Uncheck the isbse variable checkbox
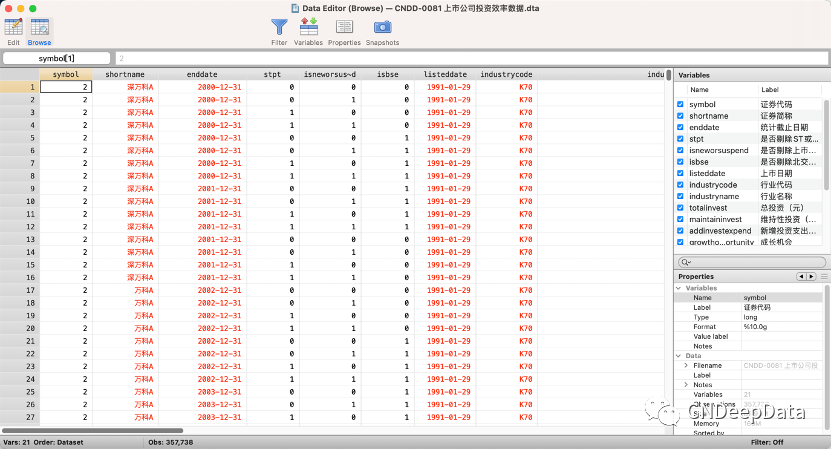Image resolution: width=832 pixels, height=450 pixels. [680, 162]
